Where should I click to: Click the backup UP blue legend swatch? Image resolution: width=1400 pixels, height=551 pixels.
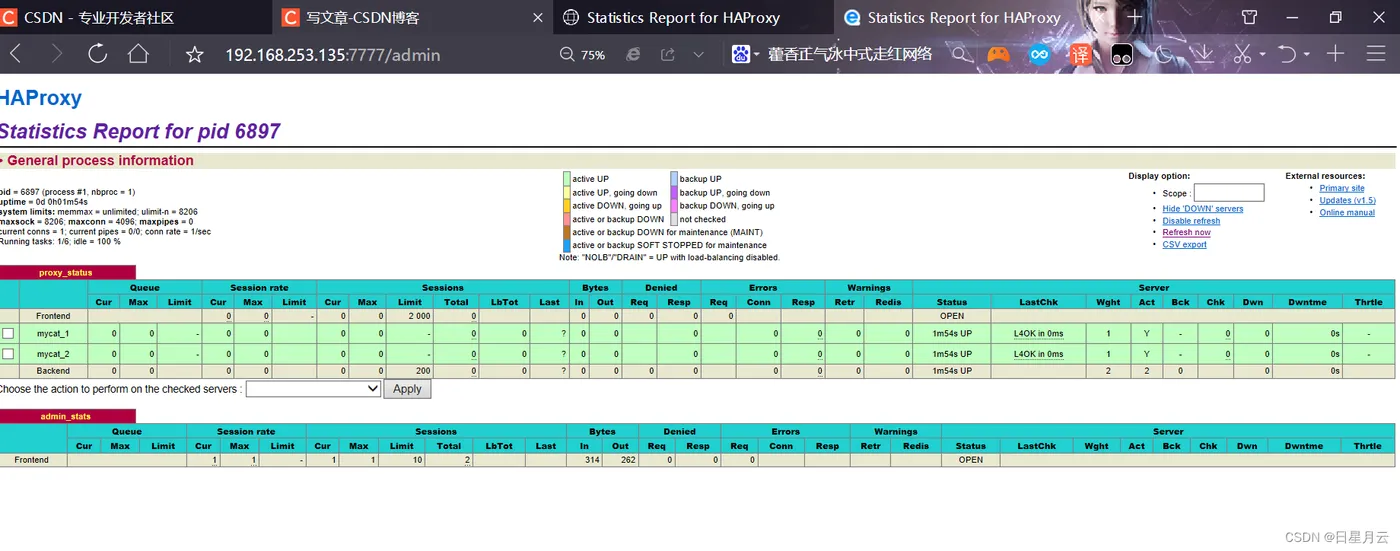674,179
